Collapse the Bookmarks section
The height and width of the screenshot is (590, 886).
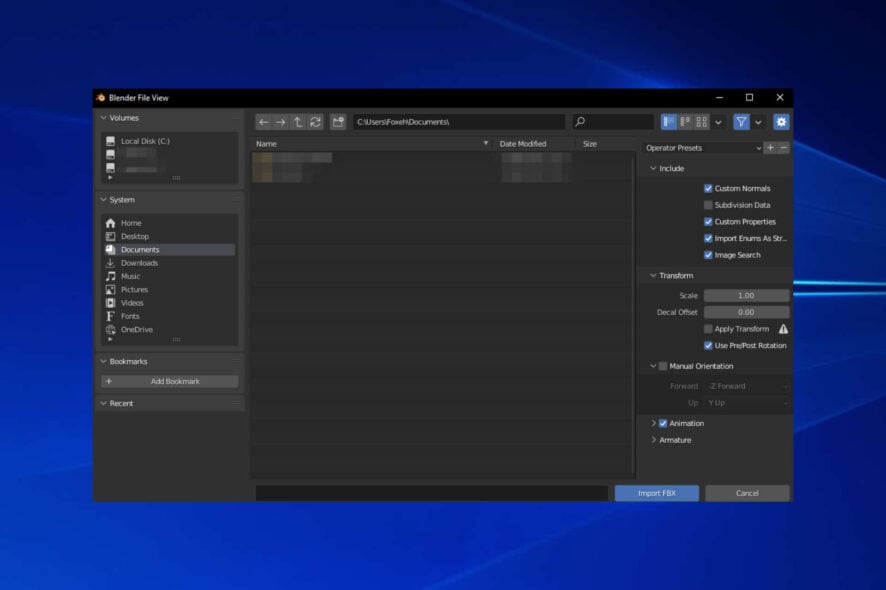(x=103, y=361)
